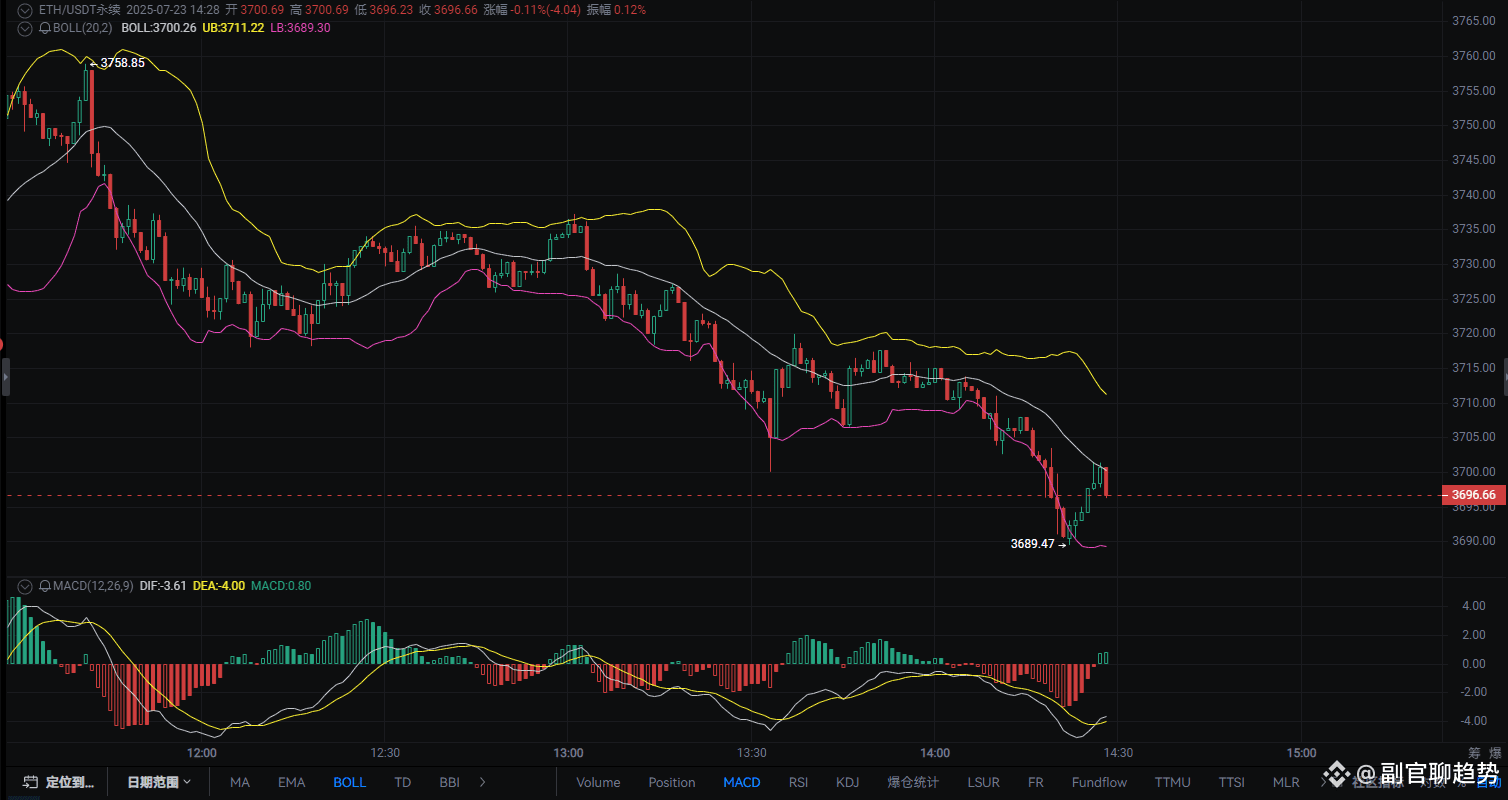Select the MLR indicator
This screenshot has height=800, width=1508.
coord(1286,782)
